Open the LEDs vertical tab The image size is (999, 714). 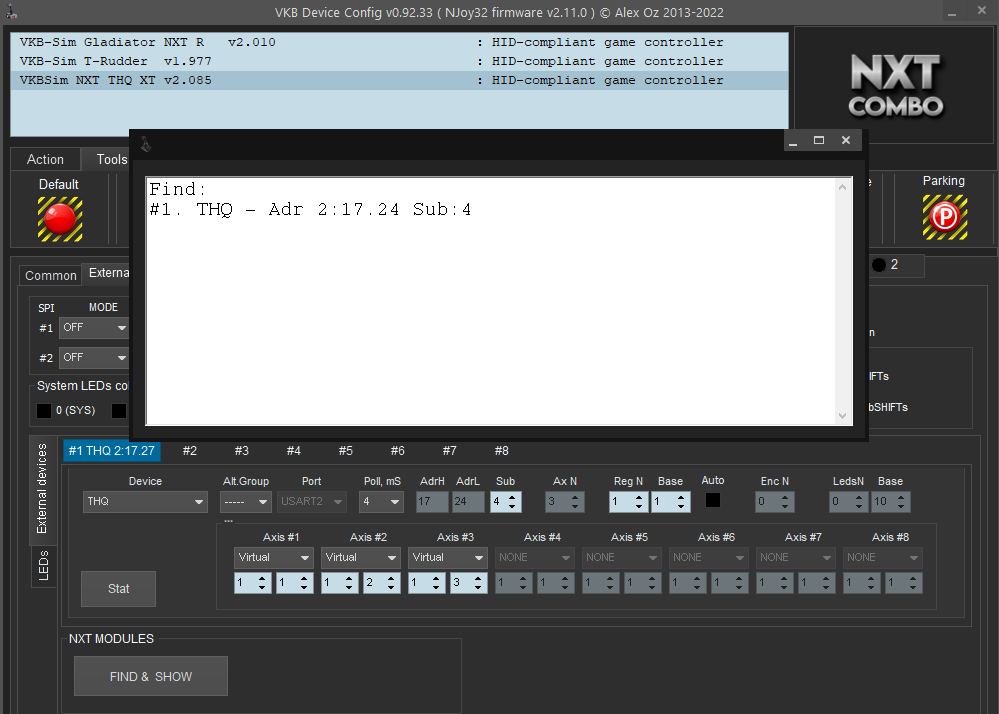click(x=43, y=566)
